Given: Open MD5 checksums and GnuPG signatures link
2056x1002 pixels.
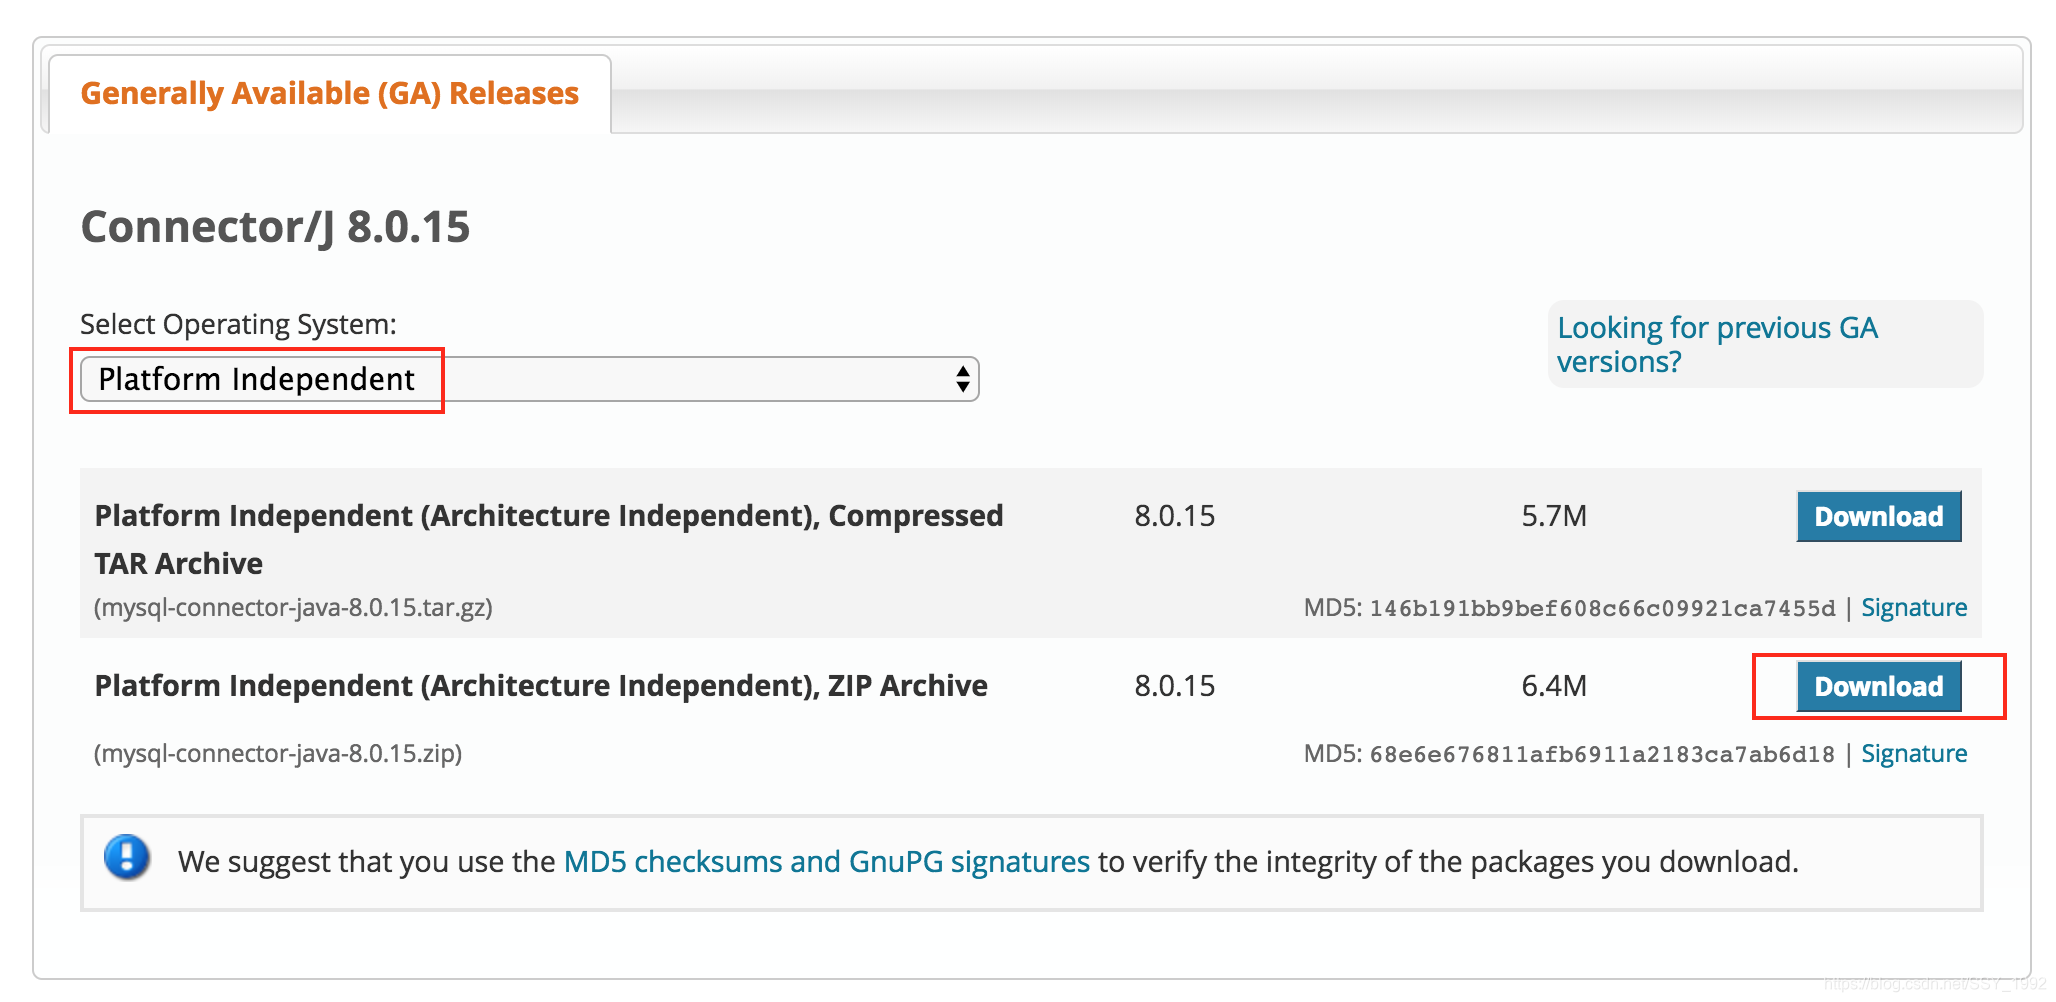Looking at the screenshot, I should click(x=827, y=861).
